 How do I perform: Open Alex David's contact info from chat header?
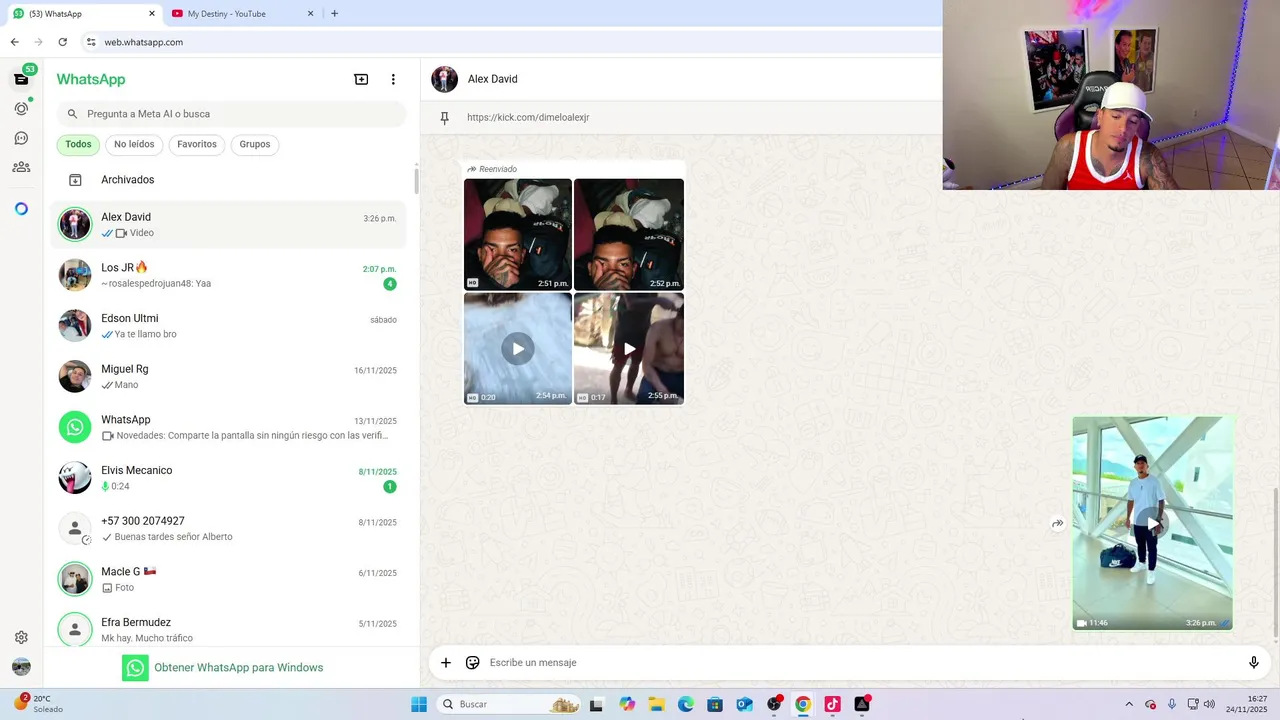pyautogui.click(x=493, y=79)
